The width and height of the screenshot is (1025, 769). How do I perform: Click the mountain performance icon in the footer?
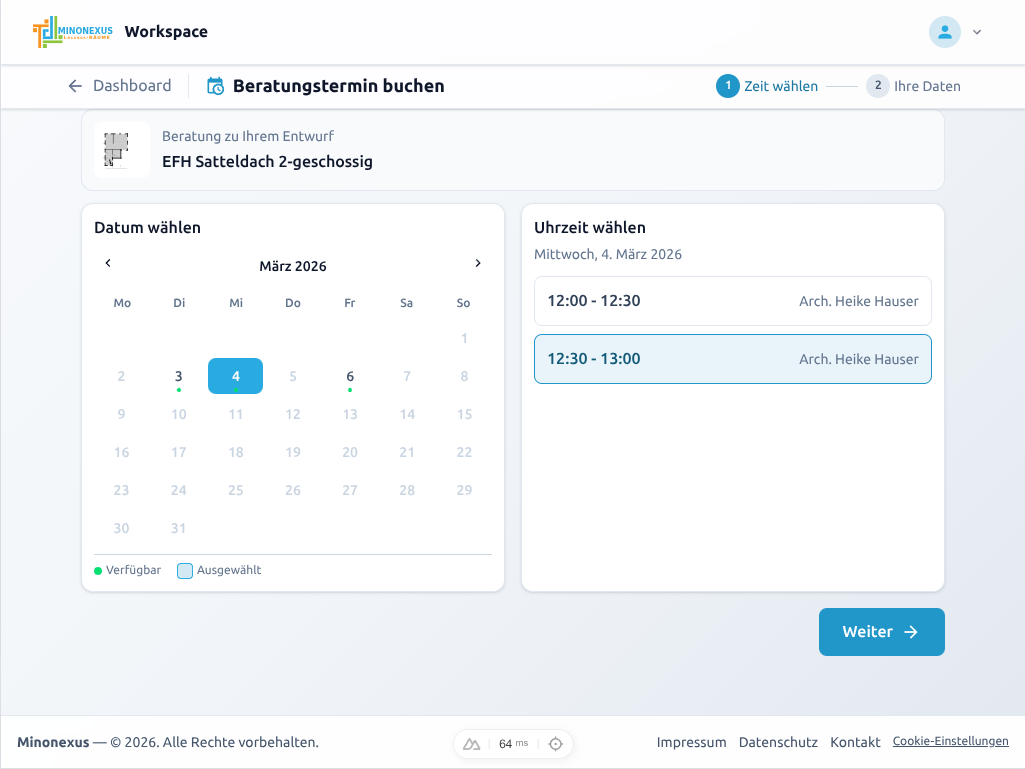(470, 743)
